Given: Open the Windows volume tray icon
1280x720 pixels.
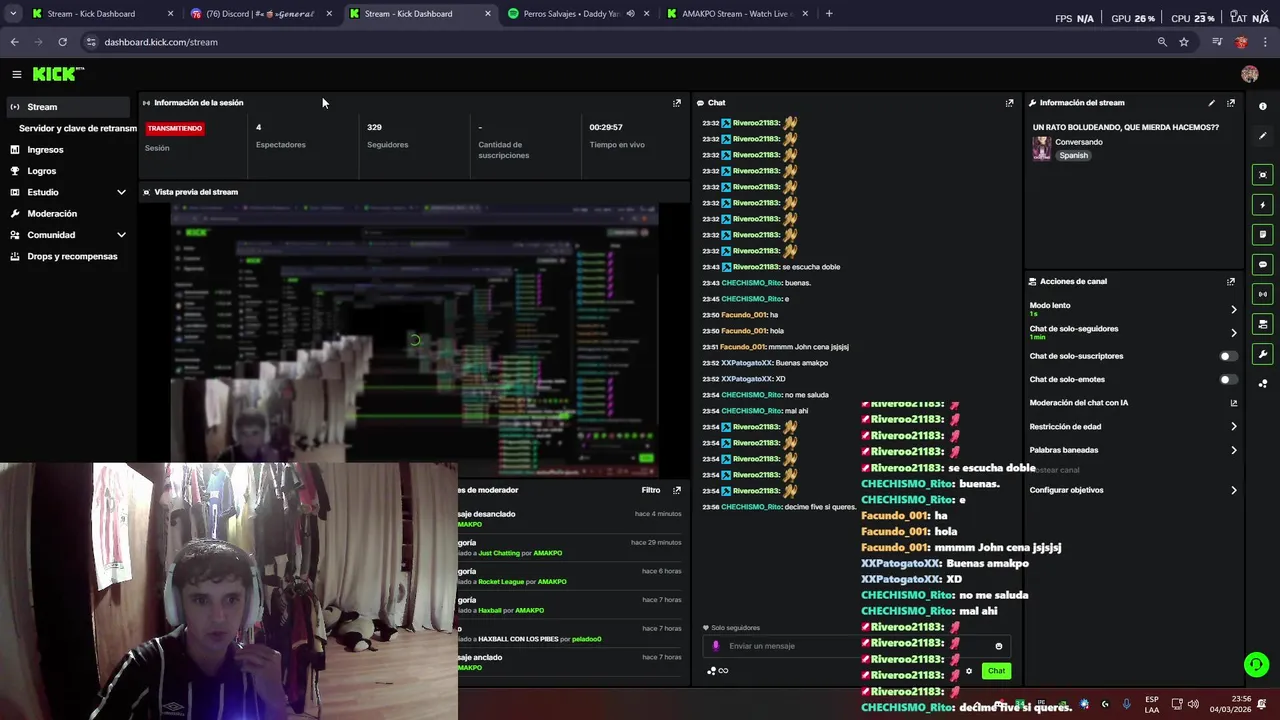Looking at the screenshot, I should [1193, 704].
